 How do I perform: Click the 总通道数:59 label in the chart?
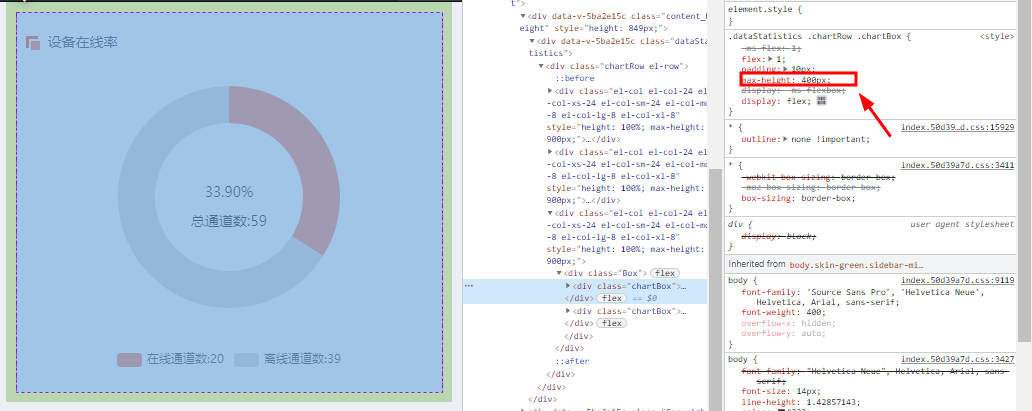pyautogui.click(x=229, y=221)
